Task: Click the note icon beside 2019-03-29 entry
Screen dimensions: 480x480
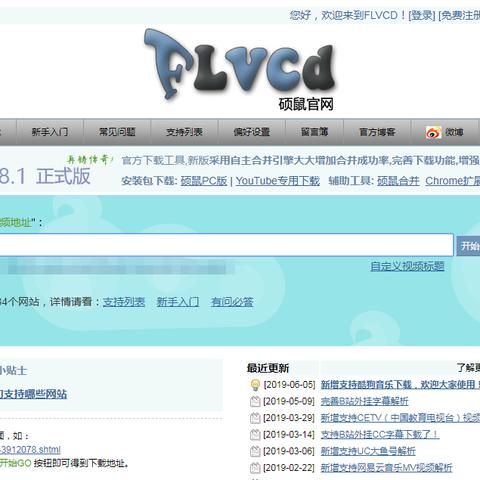Action: [x=255, y=418]
